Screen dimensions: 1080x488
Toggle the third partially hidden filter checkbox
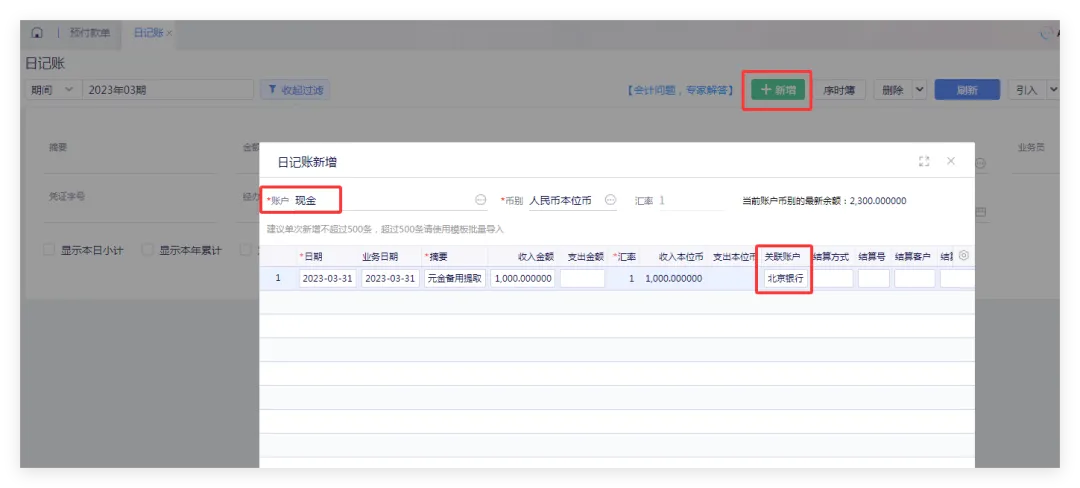[x=245, y=251]
